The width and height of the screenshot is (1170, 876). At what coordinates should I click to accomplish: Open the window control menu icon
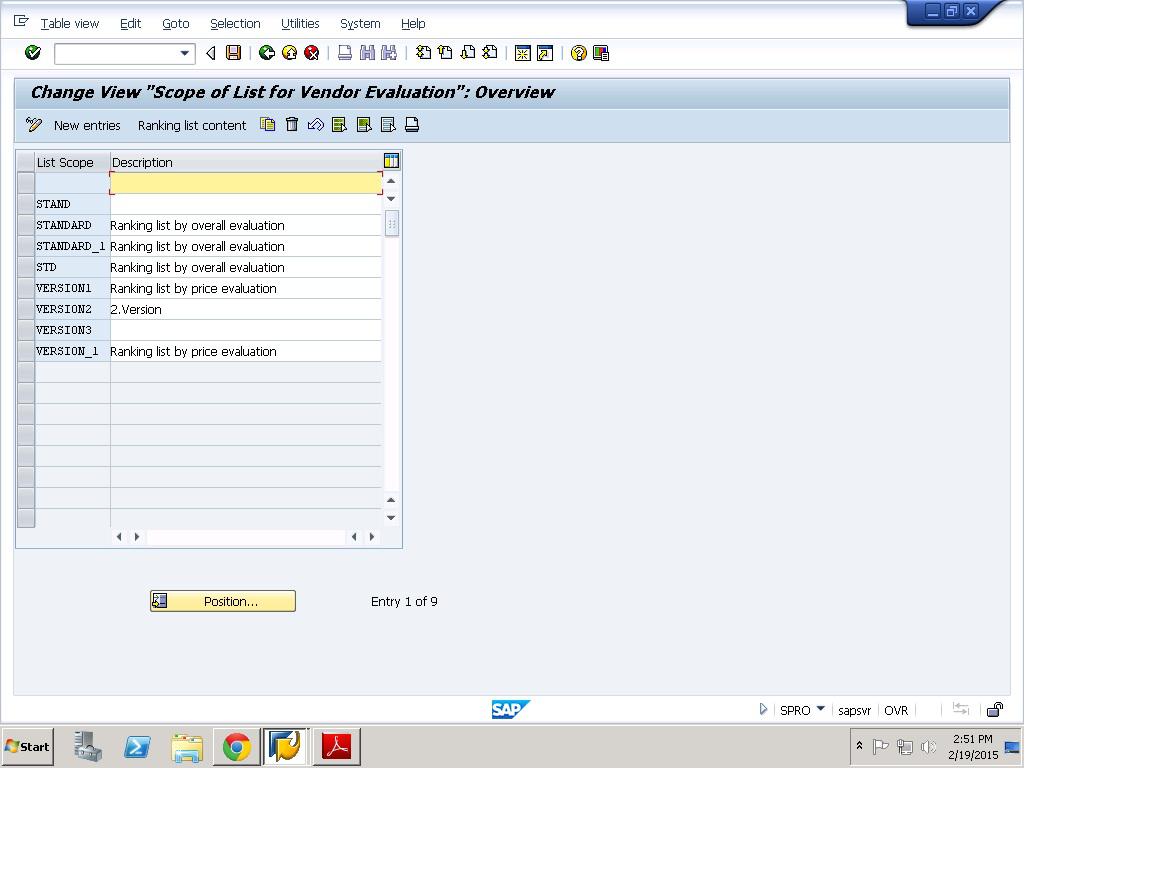click(x=21, y=22)
